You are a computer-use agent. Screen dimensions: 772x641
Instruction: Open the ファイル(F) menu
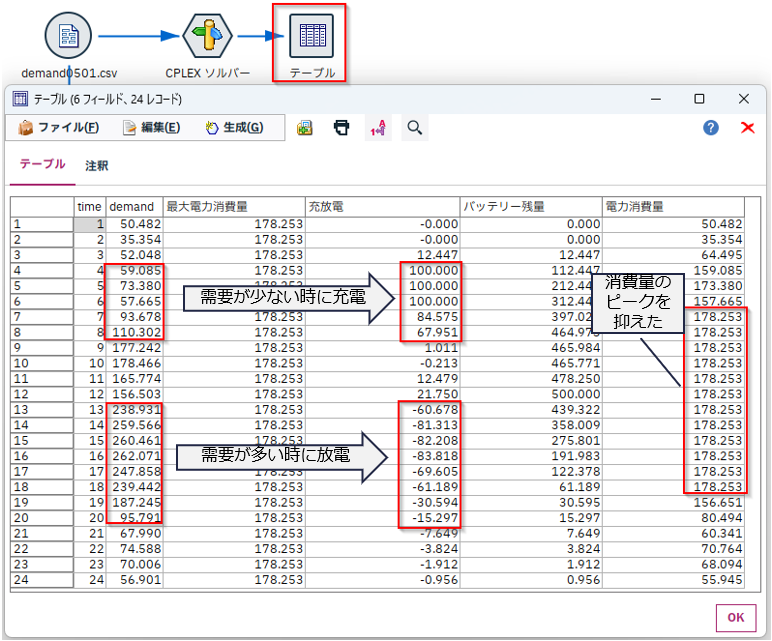pyautogui.click(x=59, y=128)
